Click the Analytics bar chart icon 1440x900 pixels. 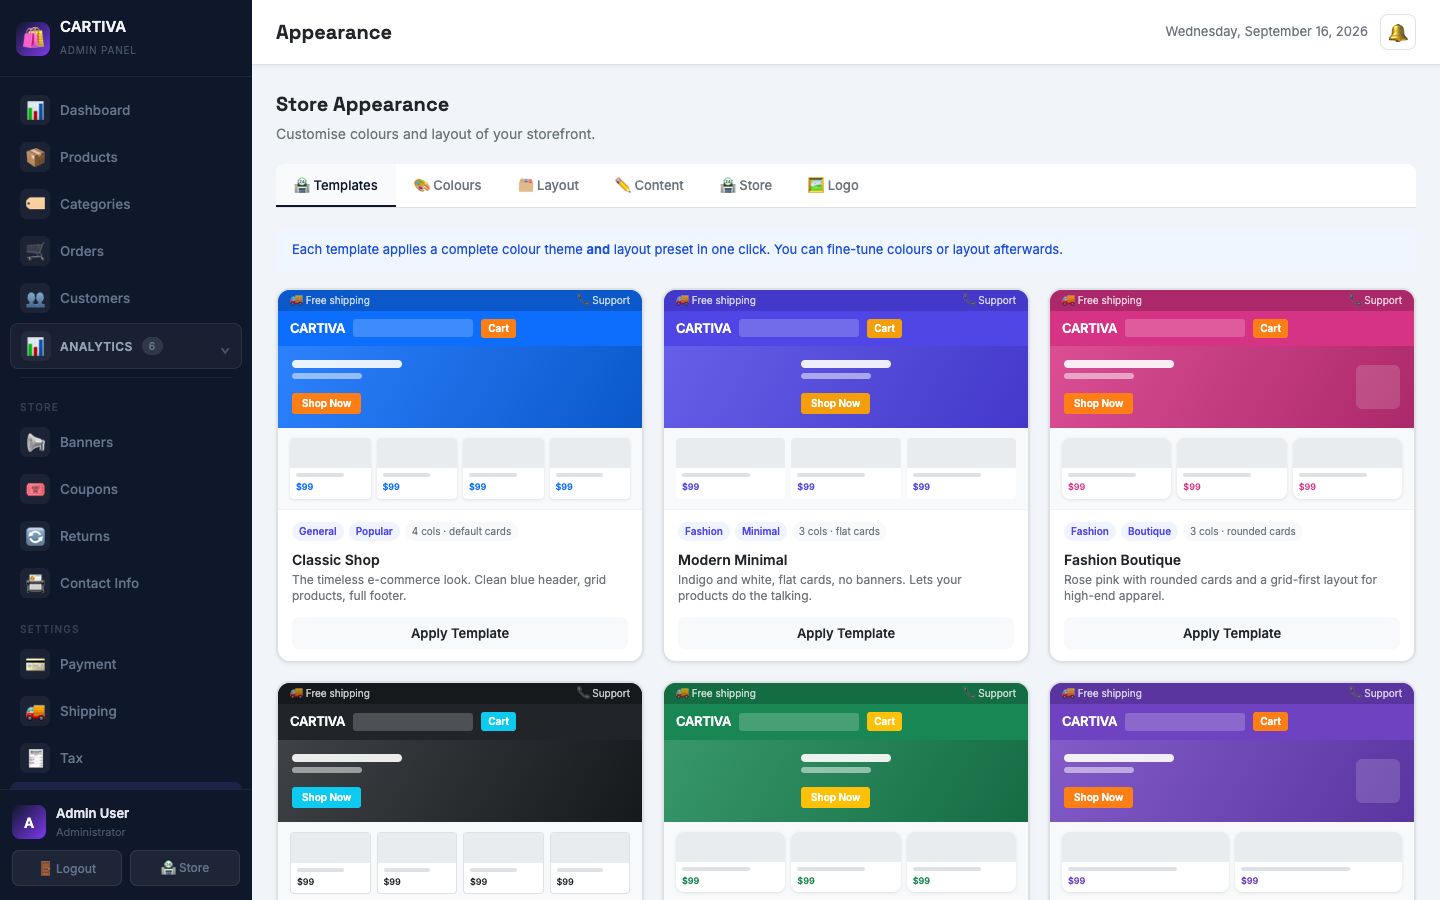point(35,346)
